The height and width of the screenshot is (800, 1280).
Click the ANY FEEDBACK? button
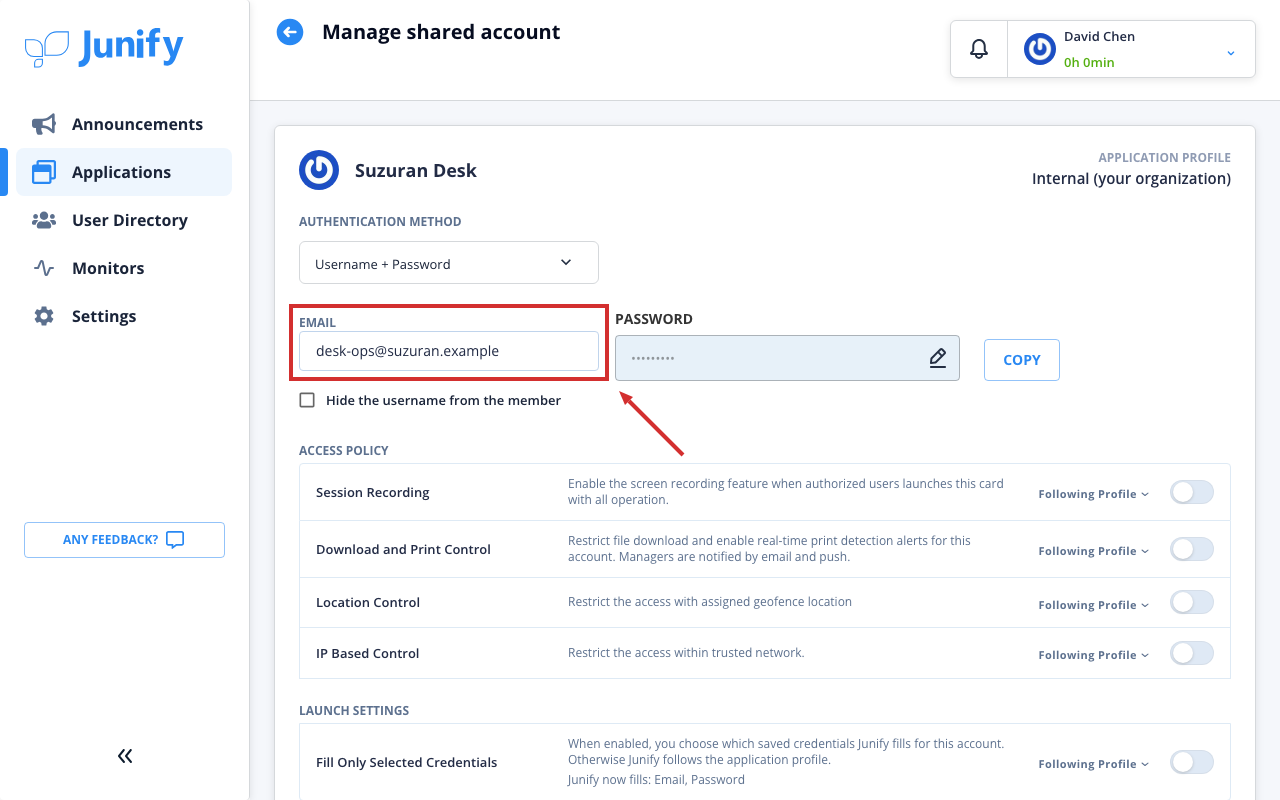point(124,540)
